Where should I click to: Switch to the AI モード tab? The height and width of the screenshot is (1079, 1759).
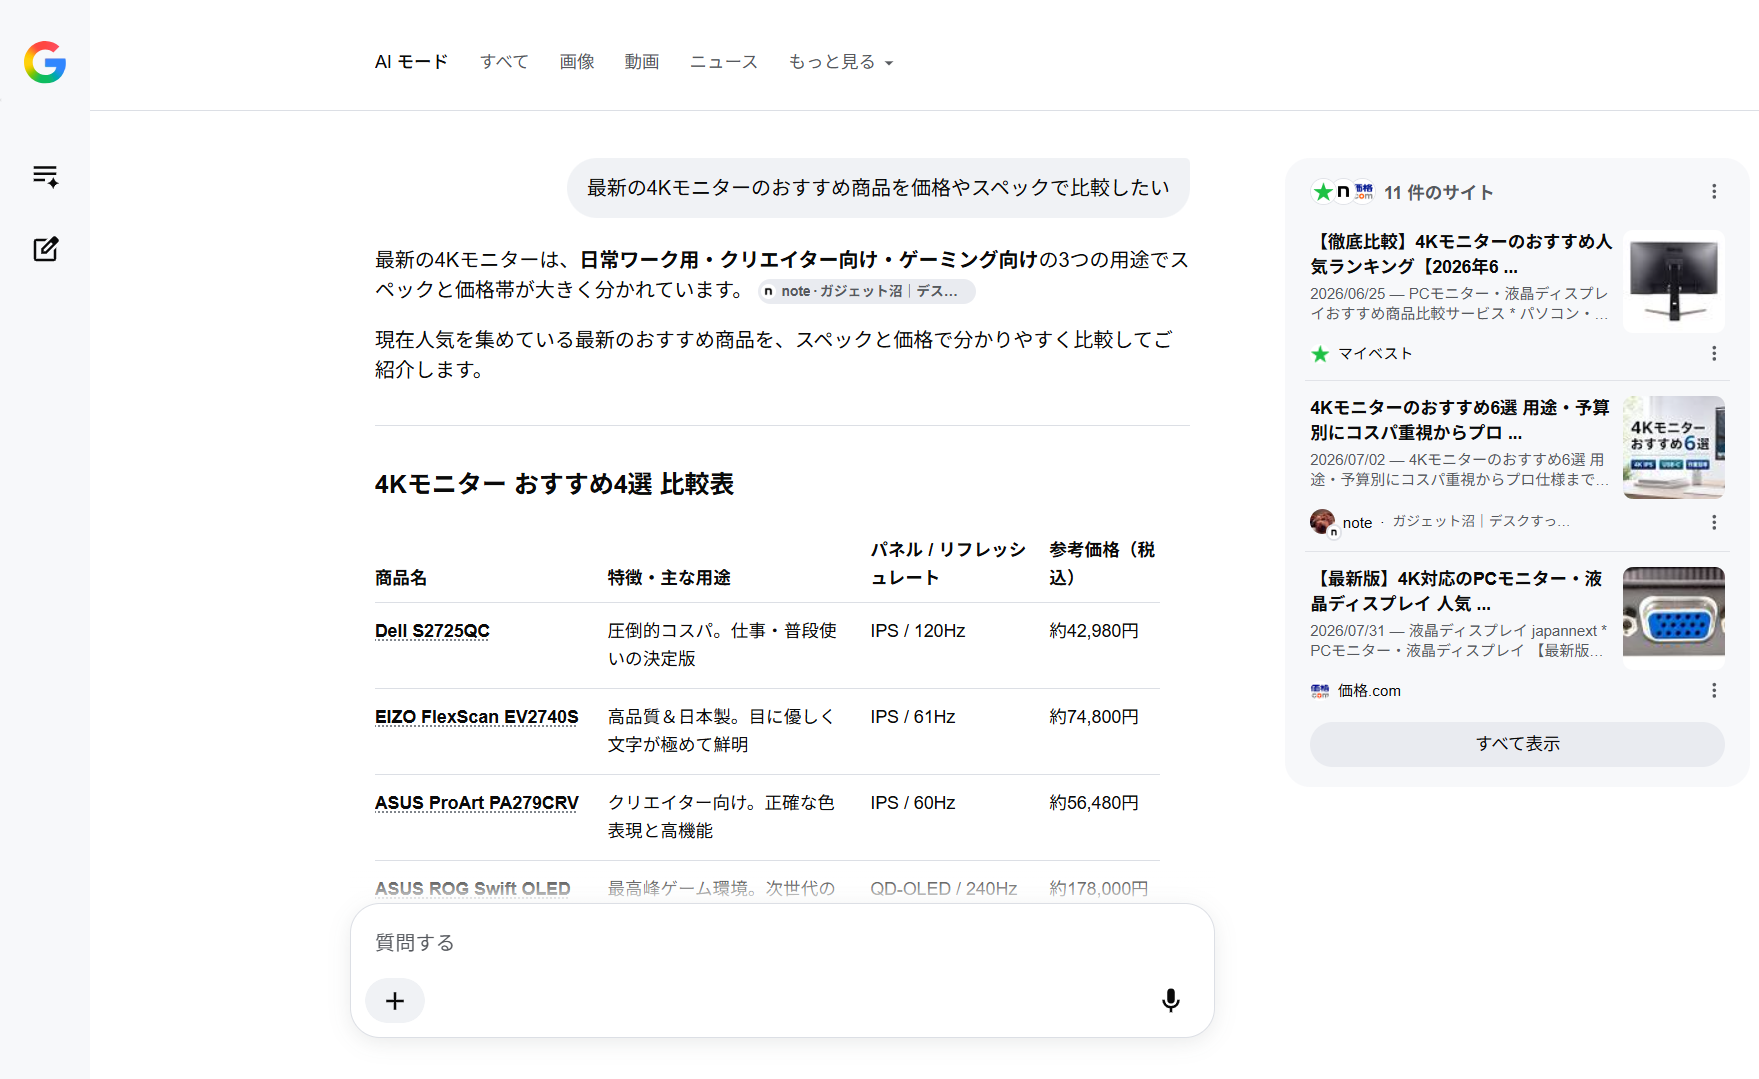pyautogui.click(x=411, y=62)
